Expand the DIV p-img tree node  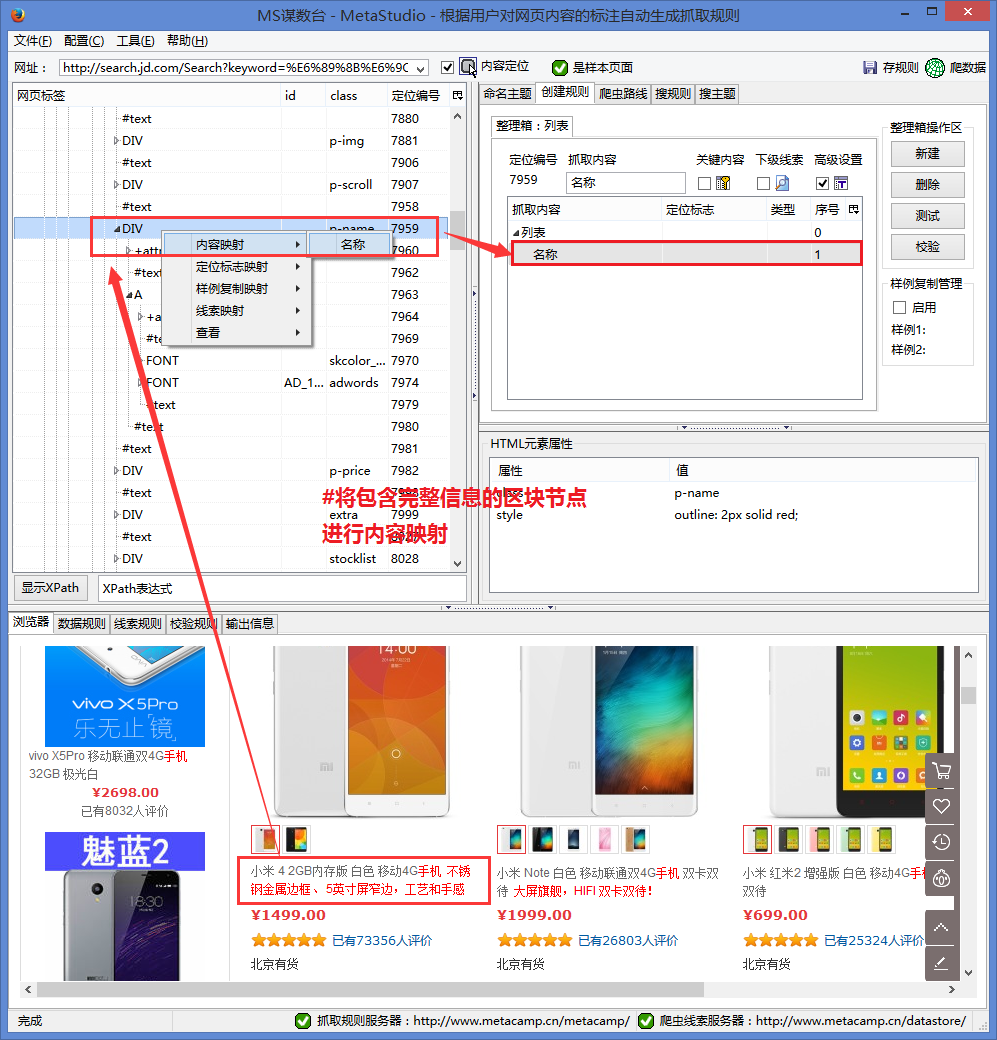pos(116,141)
